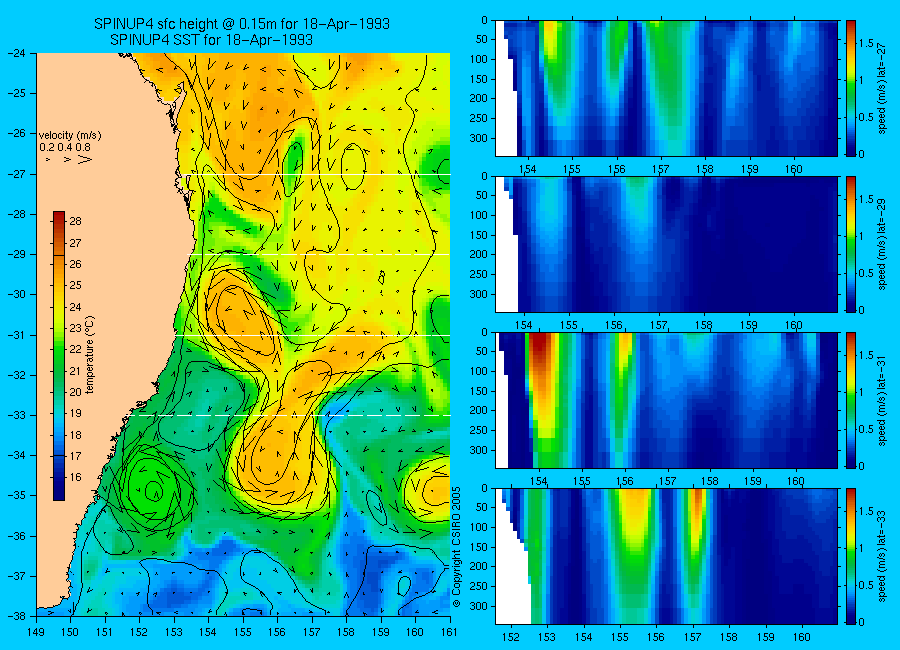900x650 pixels.
Task: Click the 'speed (m/s) lat=-31' label
Action: click(x=883, y=401)
